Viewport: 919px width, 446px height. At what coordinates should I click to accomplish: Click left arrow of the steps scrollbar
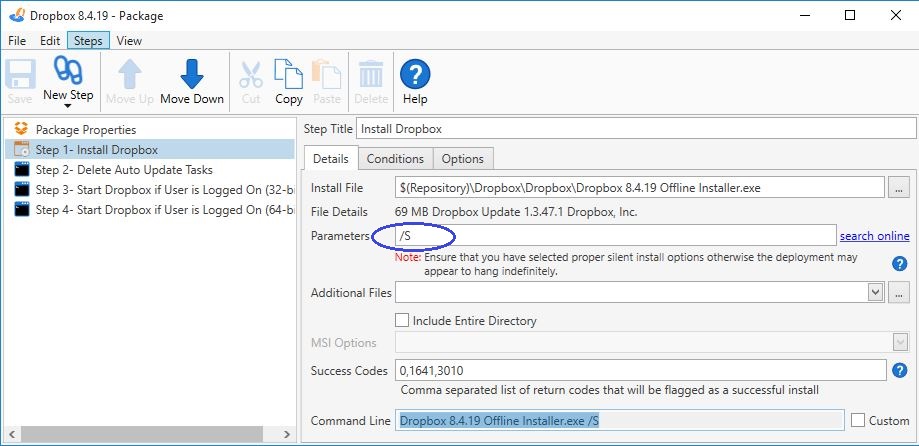pos(11,434)
